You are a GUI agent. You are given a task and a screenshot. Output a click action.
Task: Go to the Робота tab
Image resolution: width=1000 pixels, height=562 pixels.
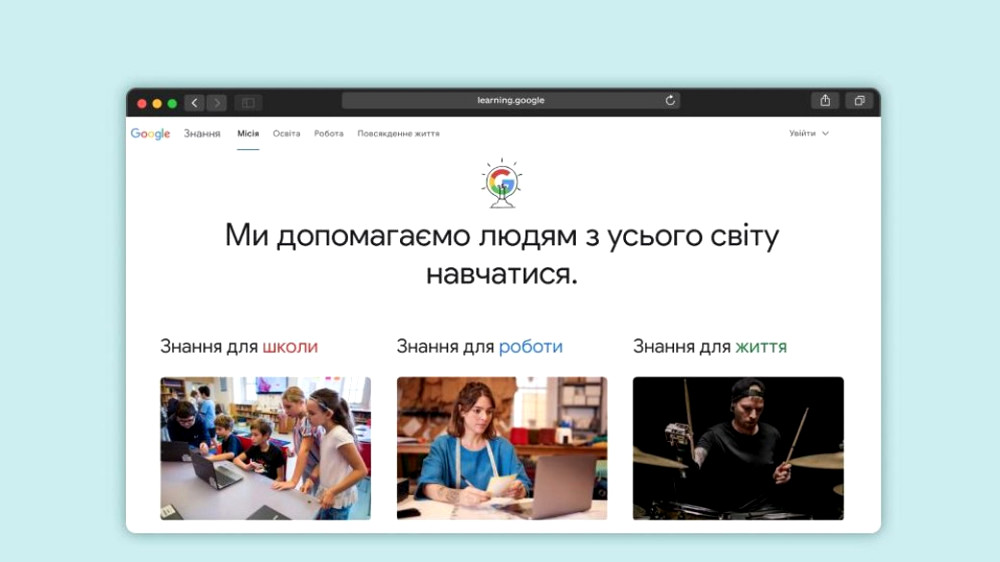click(x=328, y=134)
